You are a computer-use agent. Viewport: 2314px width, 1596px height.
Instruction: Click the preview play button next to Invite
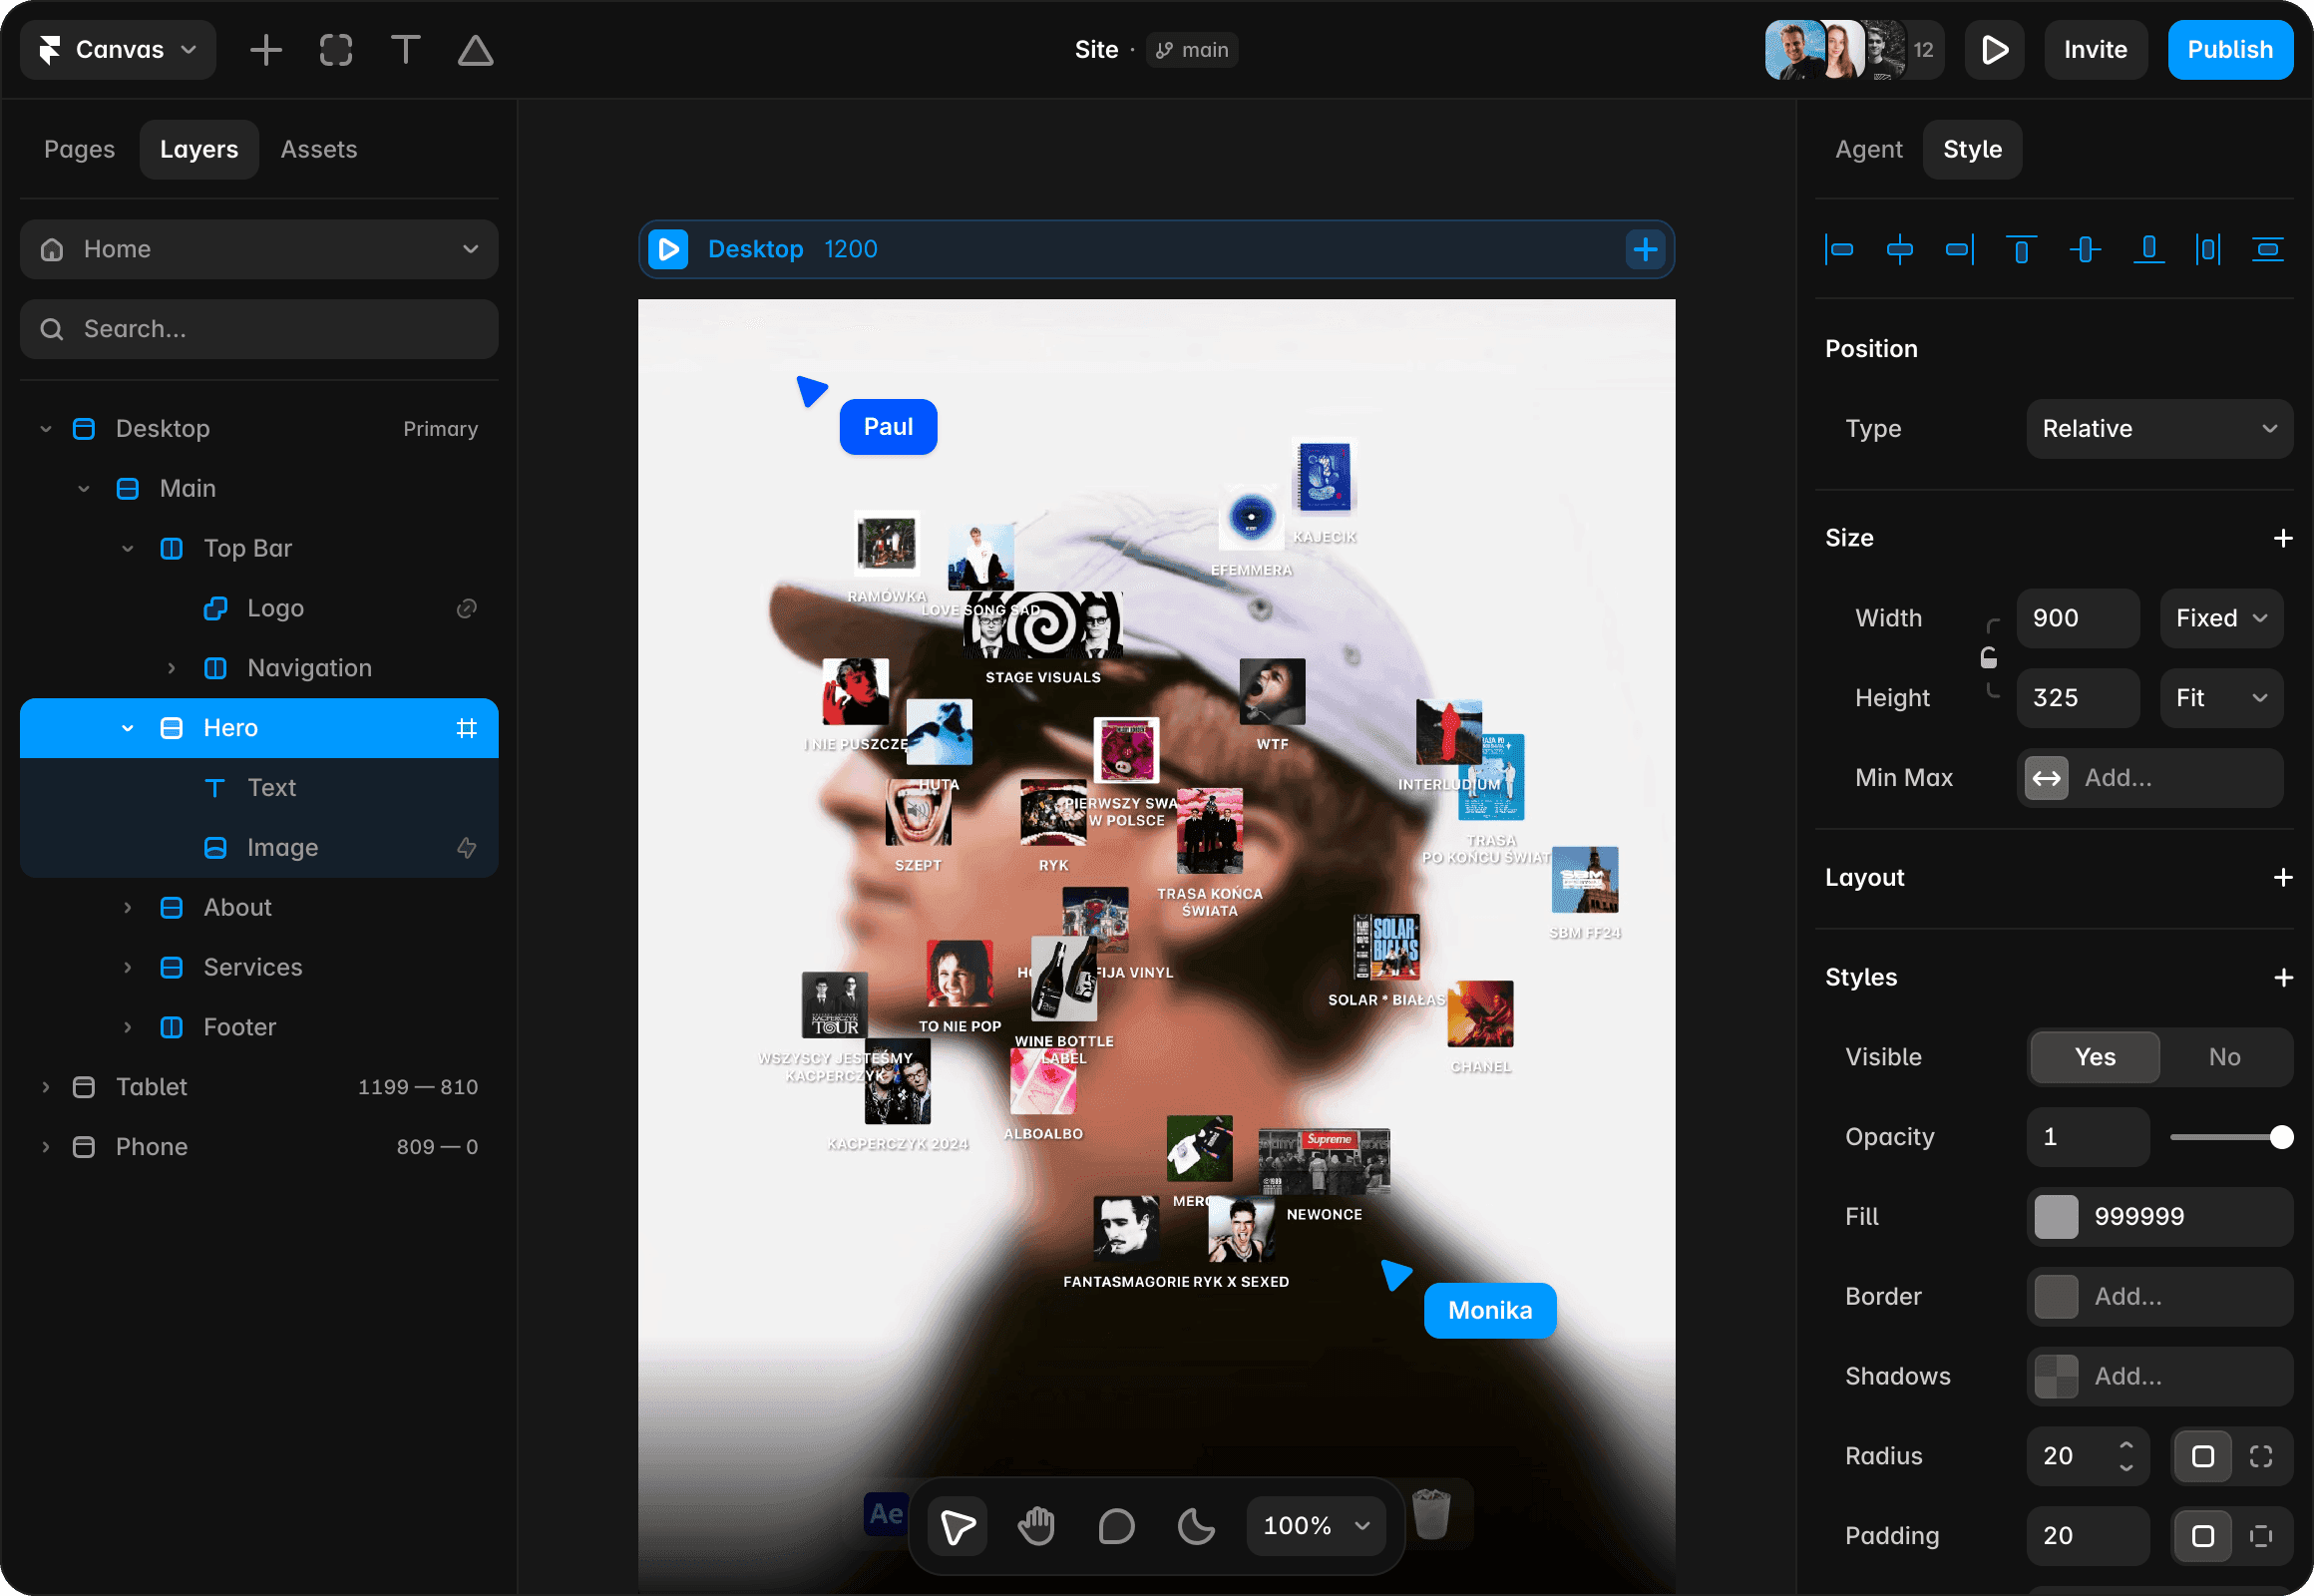[x=1994, y=50]
